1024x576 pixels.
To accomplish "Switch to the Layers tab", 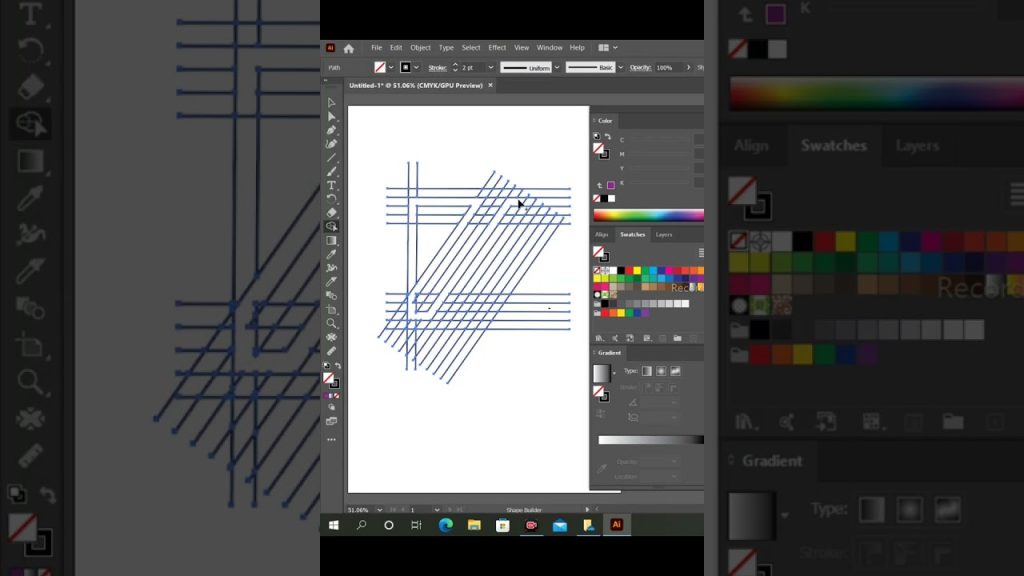I will click(663, 234).
